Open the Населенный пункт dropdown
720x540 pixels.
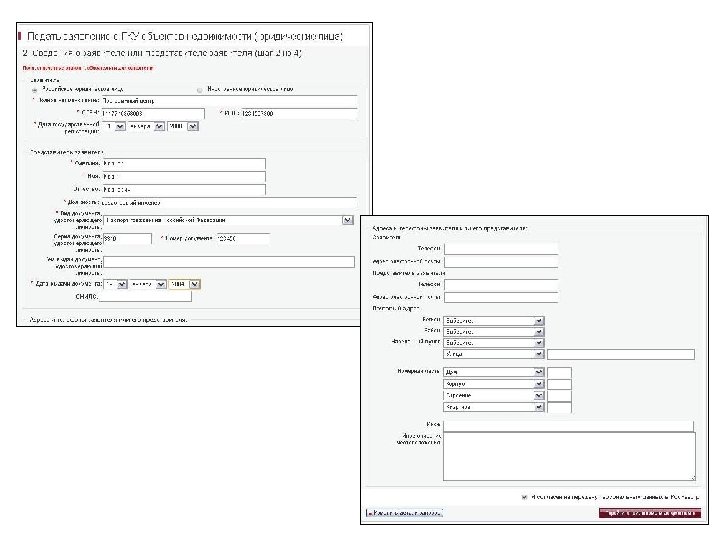(494, 343)
